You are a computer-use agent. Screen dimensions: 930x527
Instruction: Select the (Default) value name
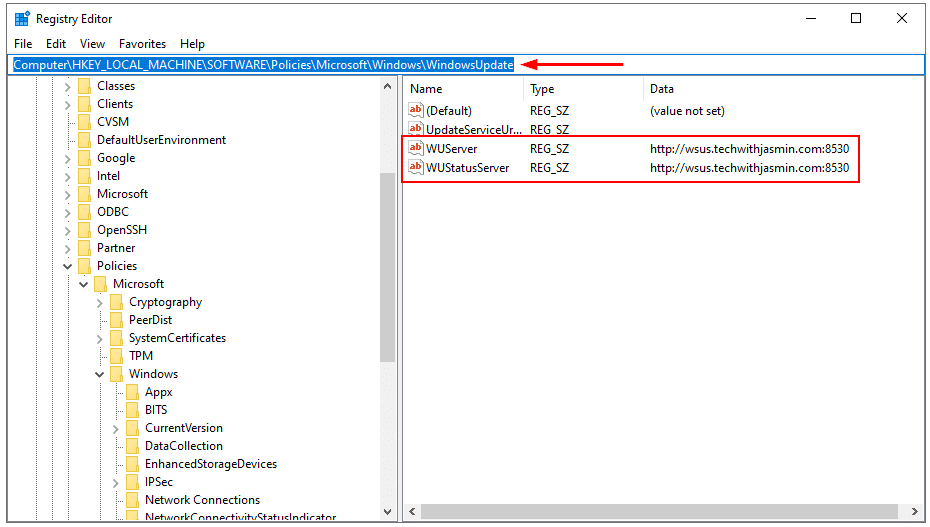pos(449,111)
